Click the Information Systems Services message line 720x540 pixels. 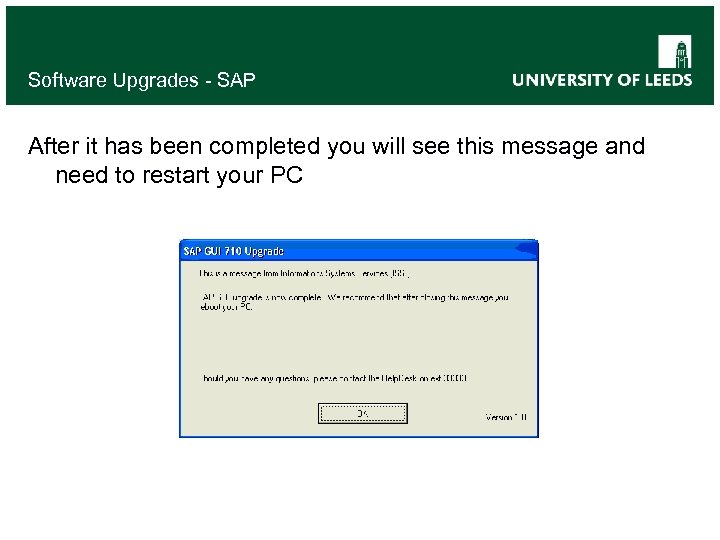tap(304, 274)
